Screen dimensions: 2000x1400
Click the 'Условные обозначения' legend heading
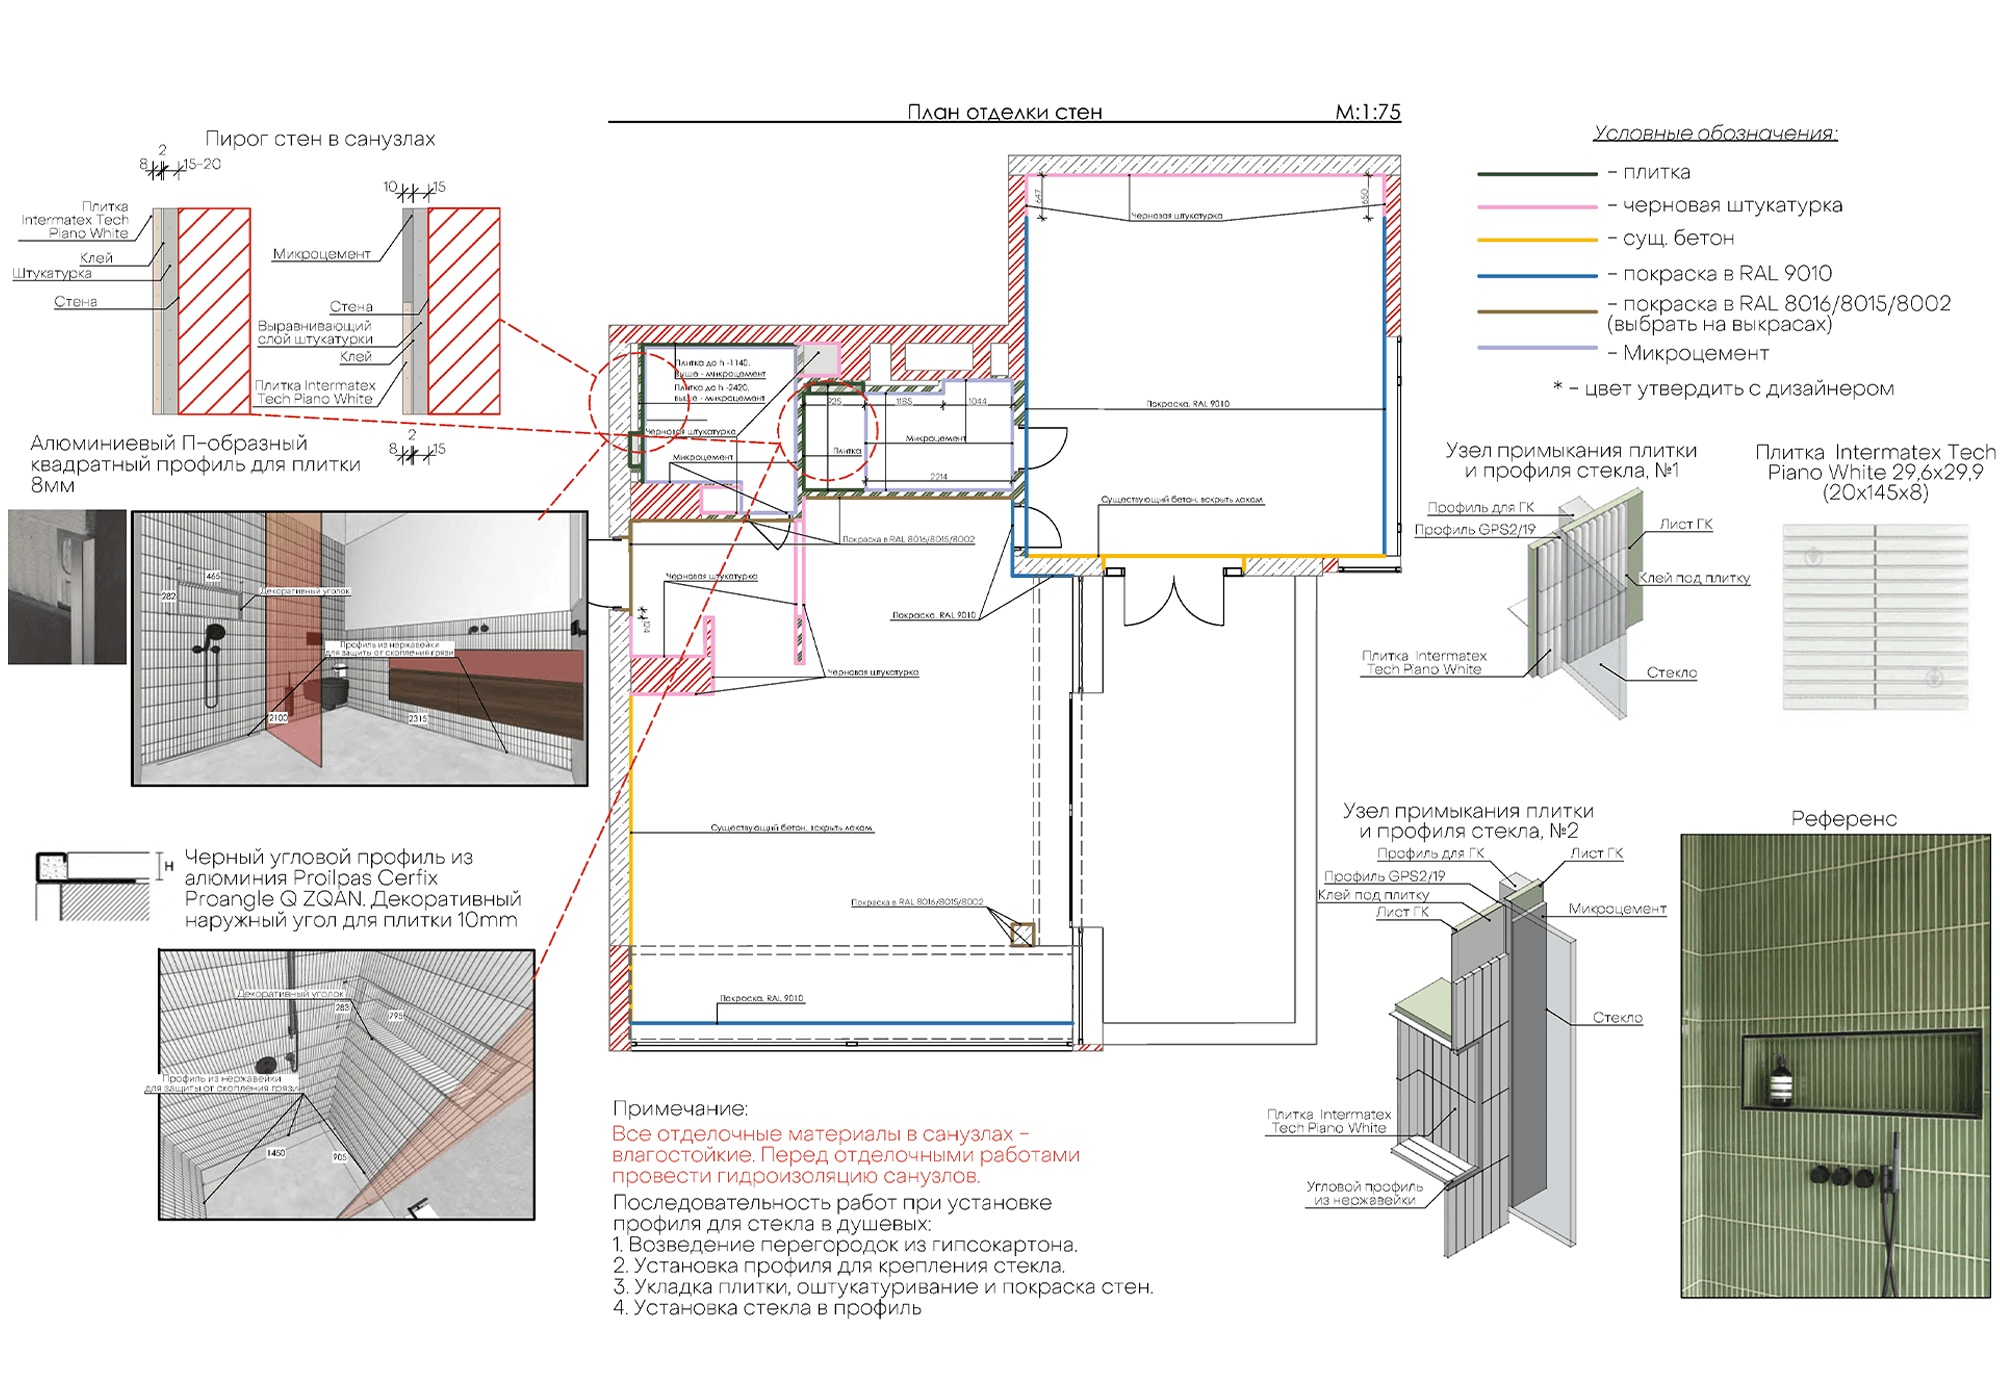pos(1714,133)
